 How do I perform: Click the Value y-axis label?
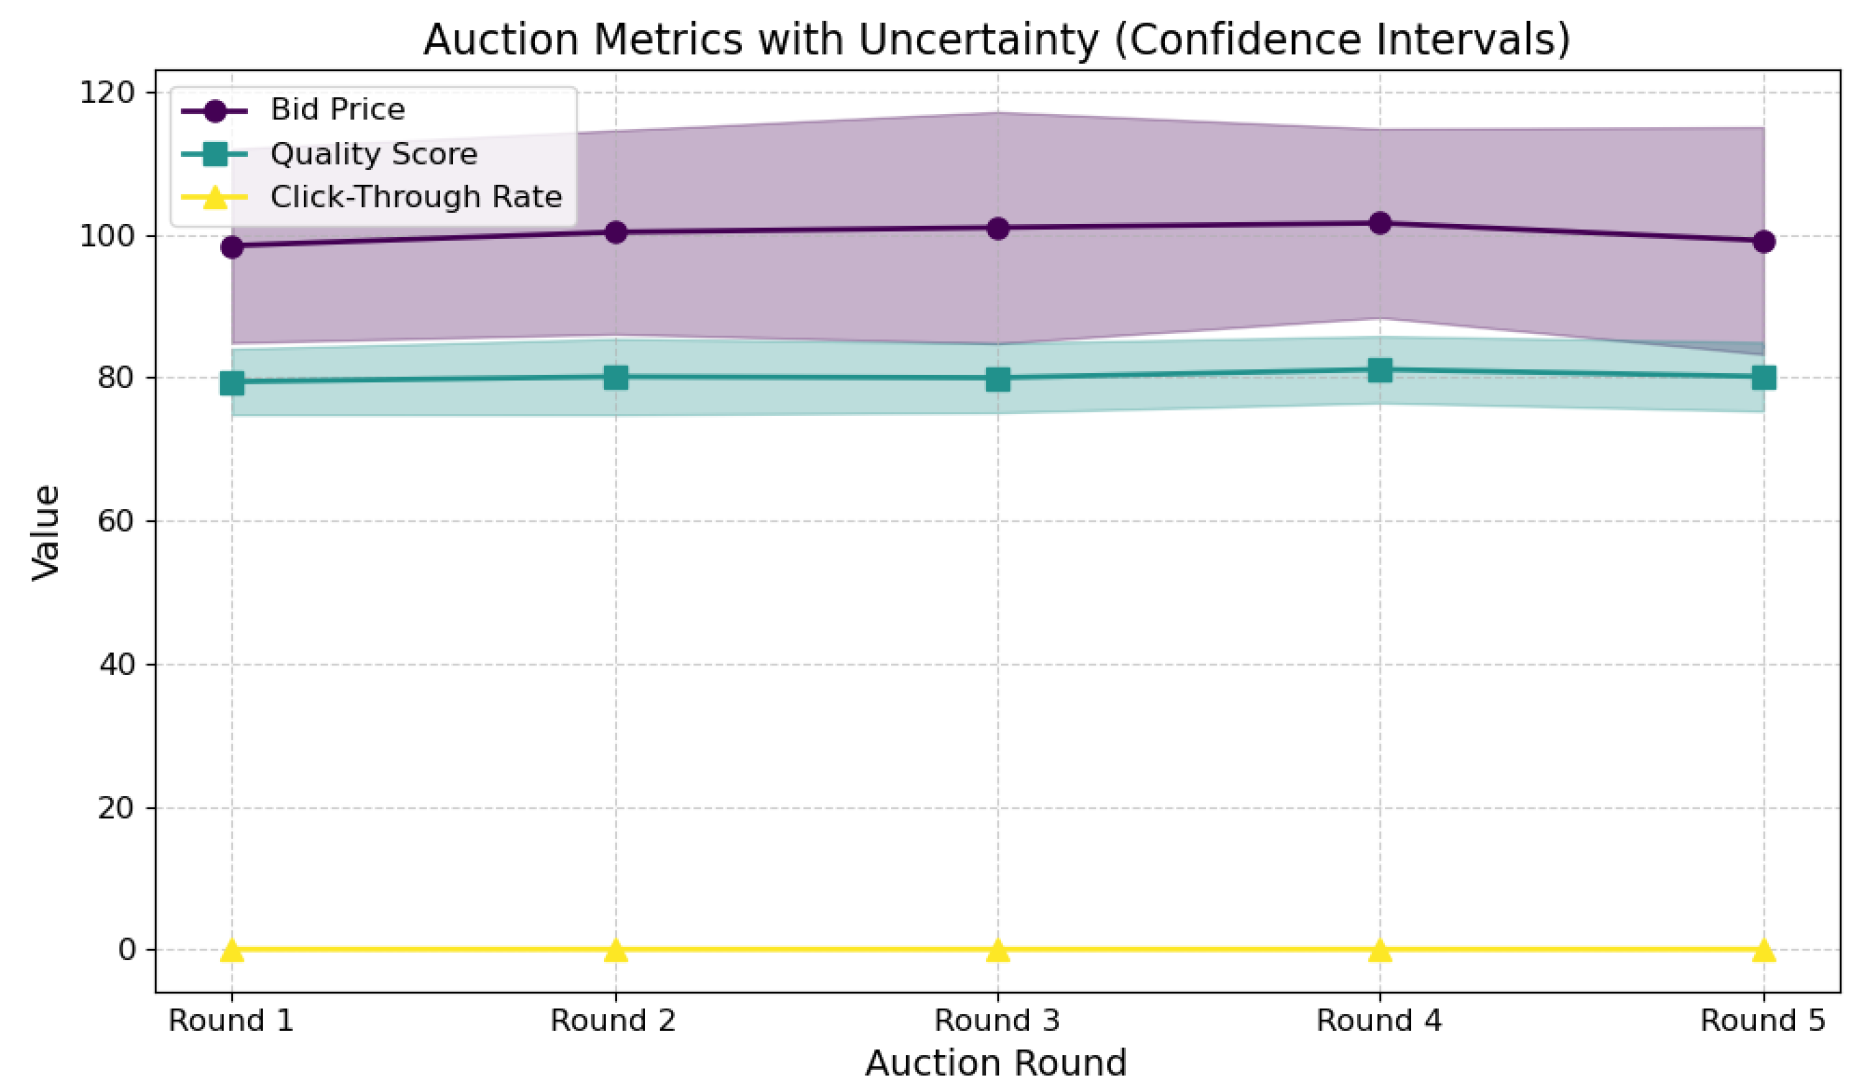(46, 532)
